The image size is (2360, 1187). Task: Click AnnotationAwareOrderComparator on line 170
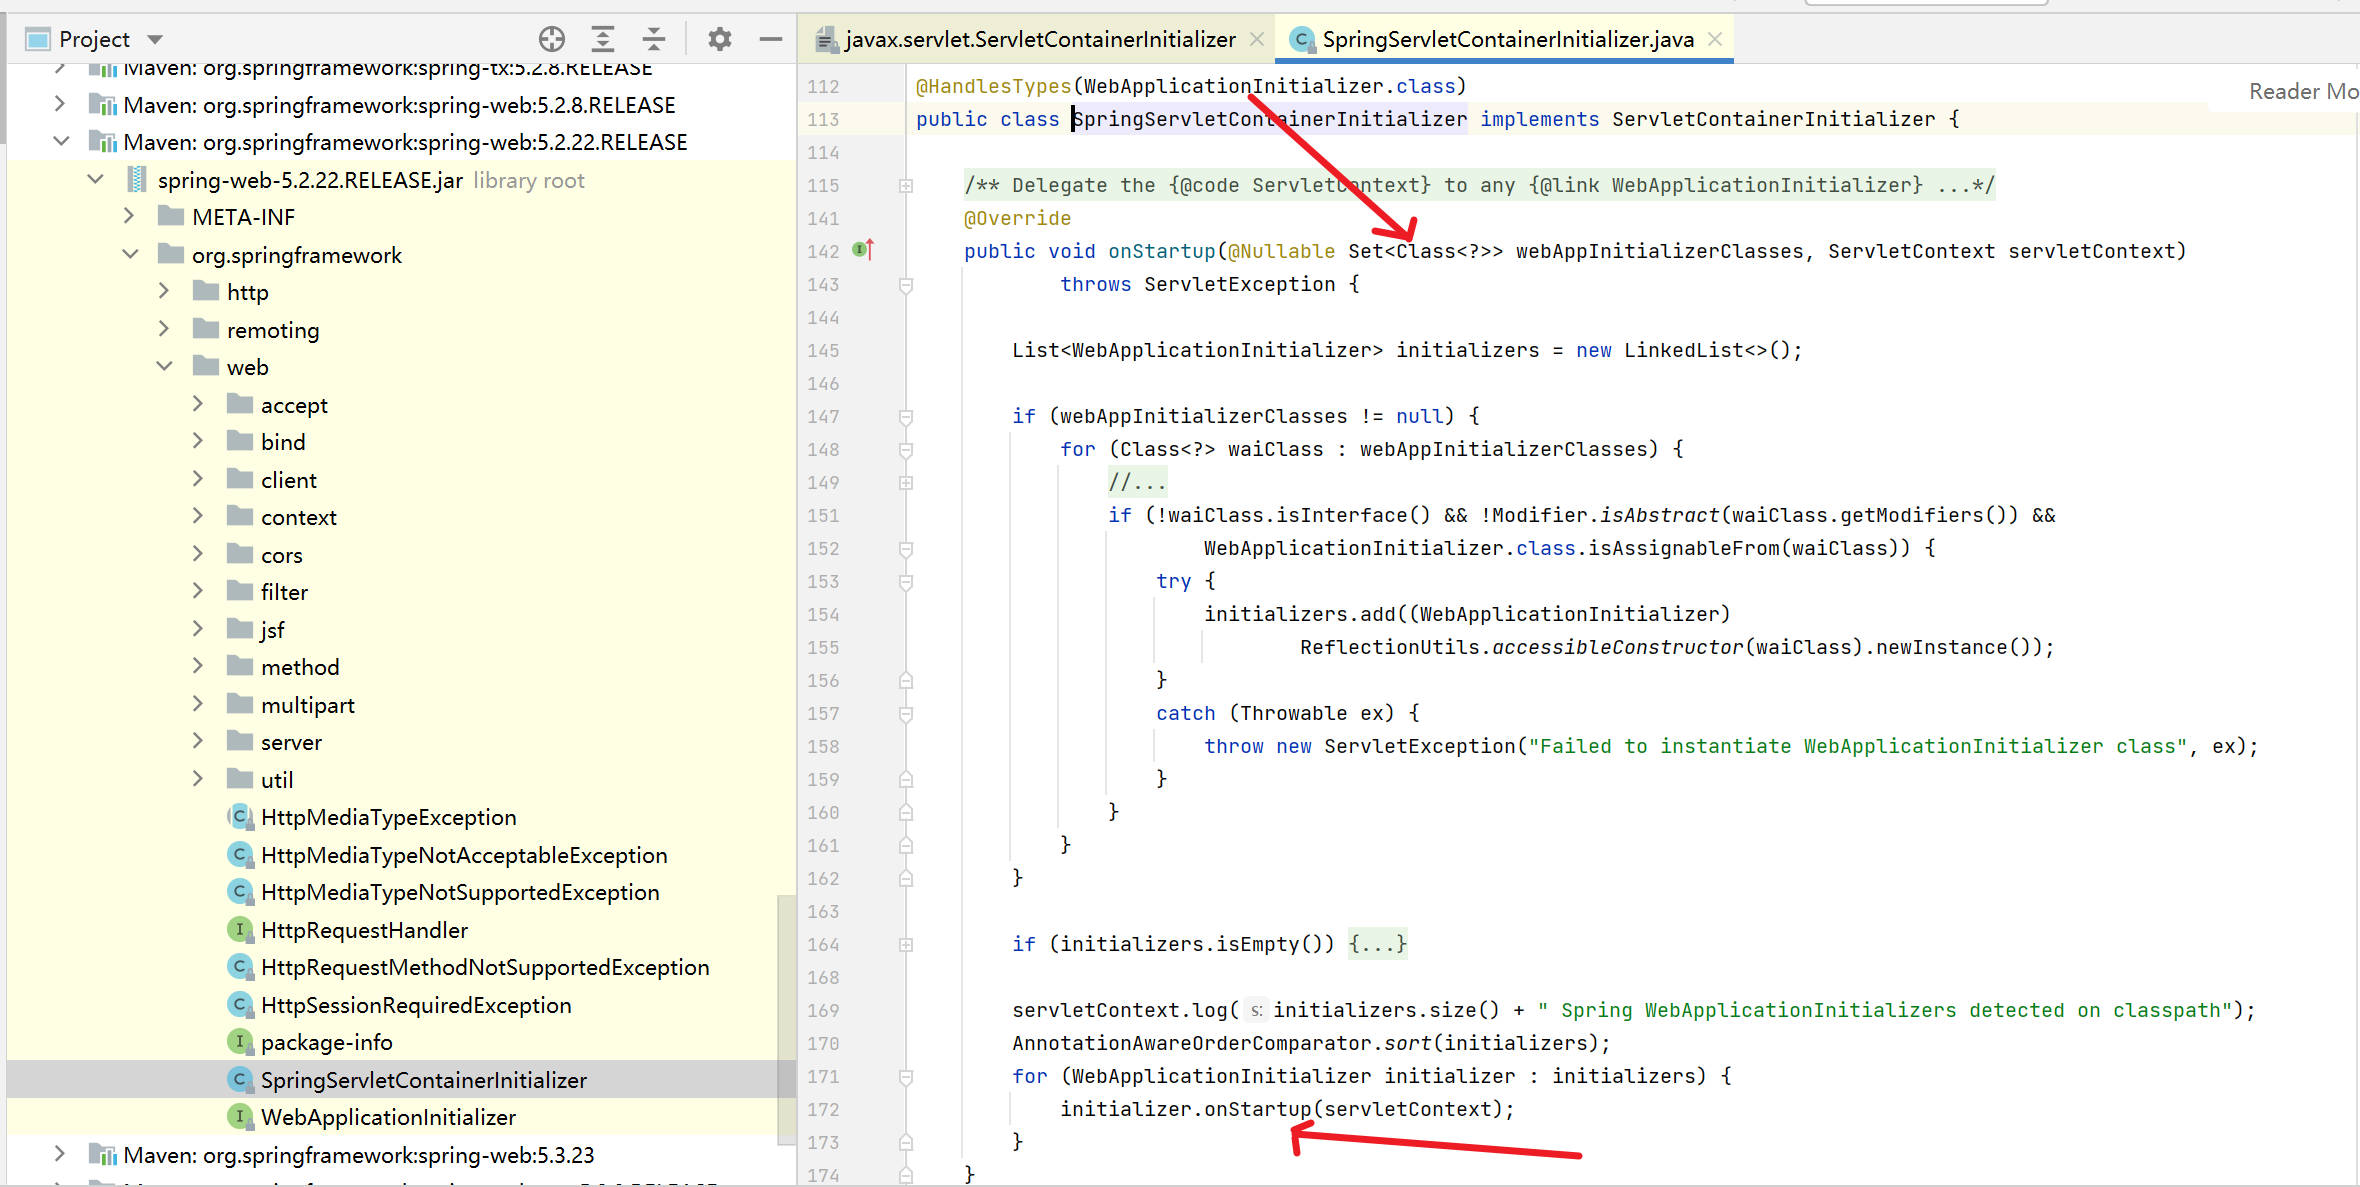(x=1191, y=1043)
